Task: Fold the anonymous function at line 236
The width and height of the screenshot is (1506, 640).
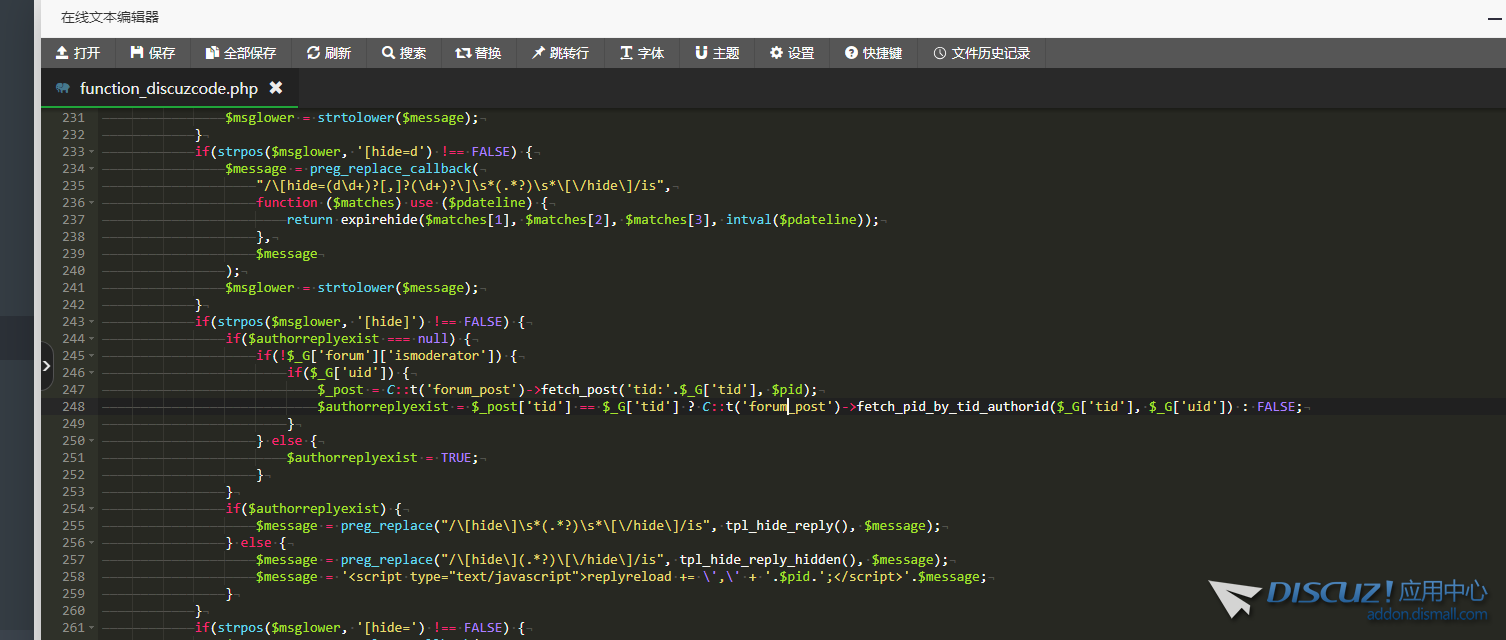Action: pos(92,203)
